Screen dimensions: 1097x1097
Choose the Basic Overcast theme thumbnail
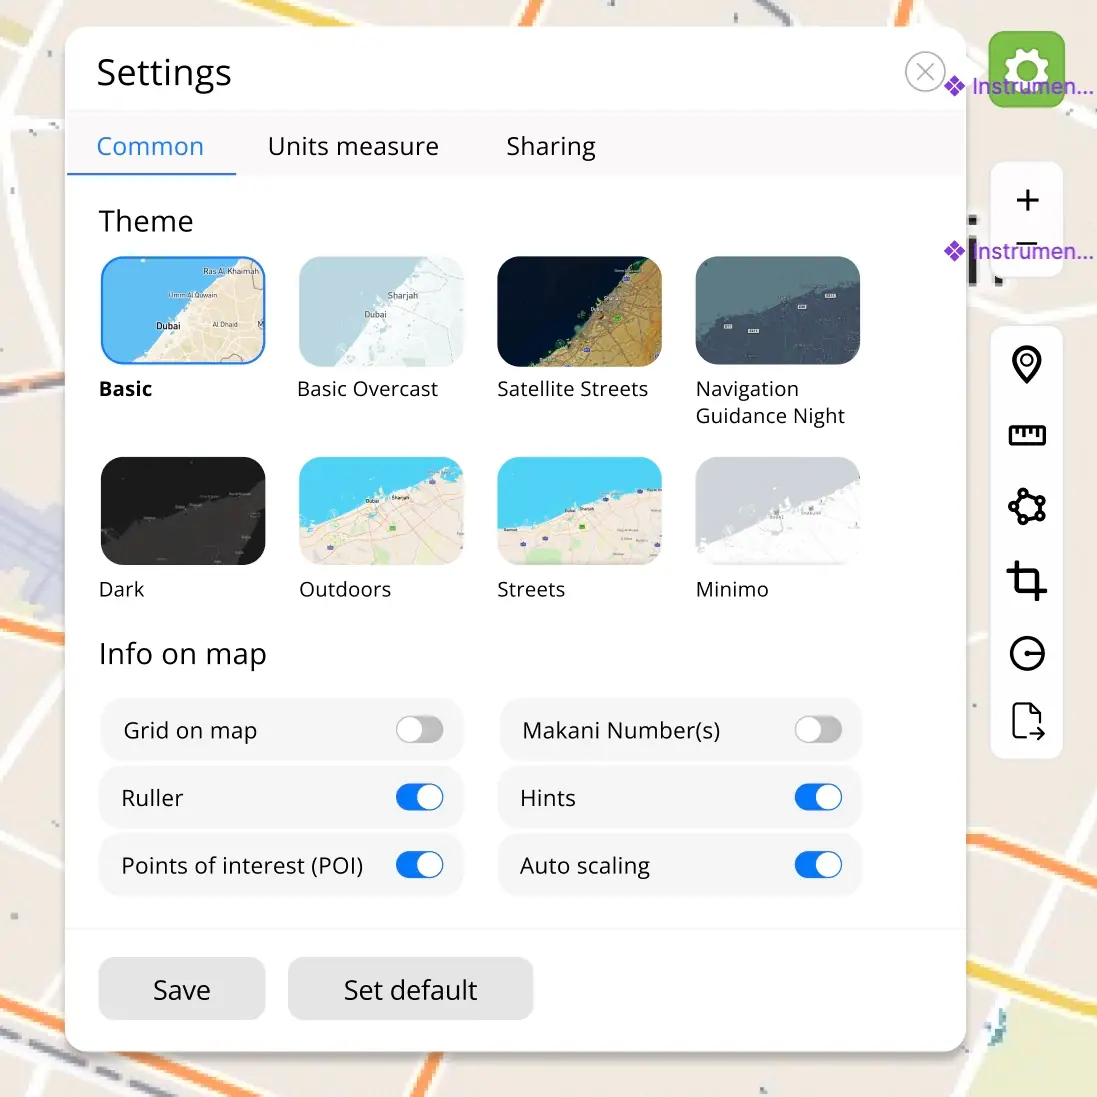pyautogui.click(x=381, y=311)
